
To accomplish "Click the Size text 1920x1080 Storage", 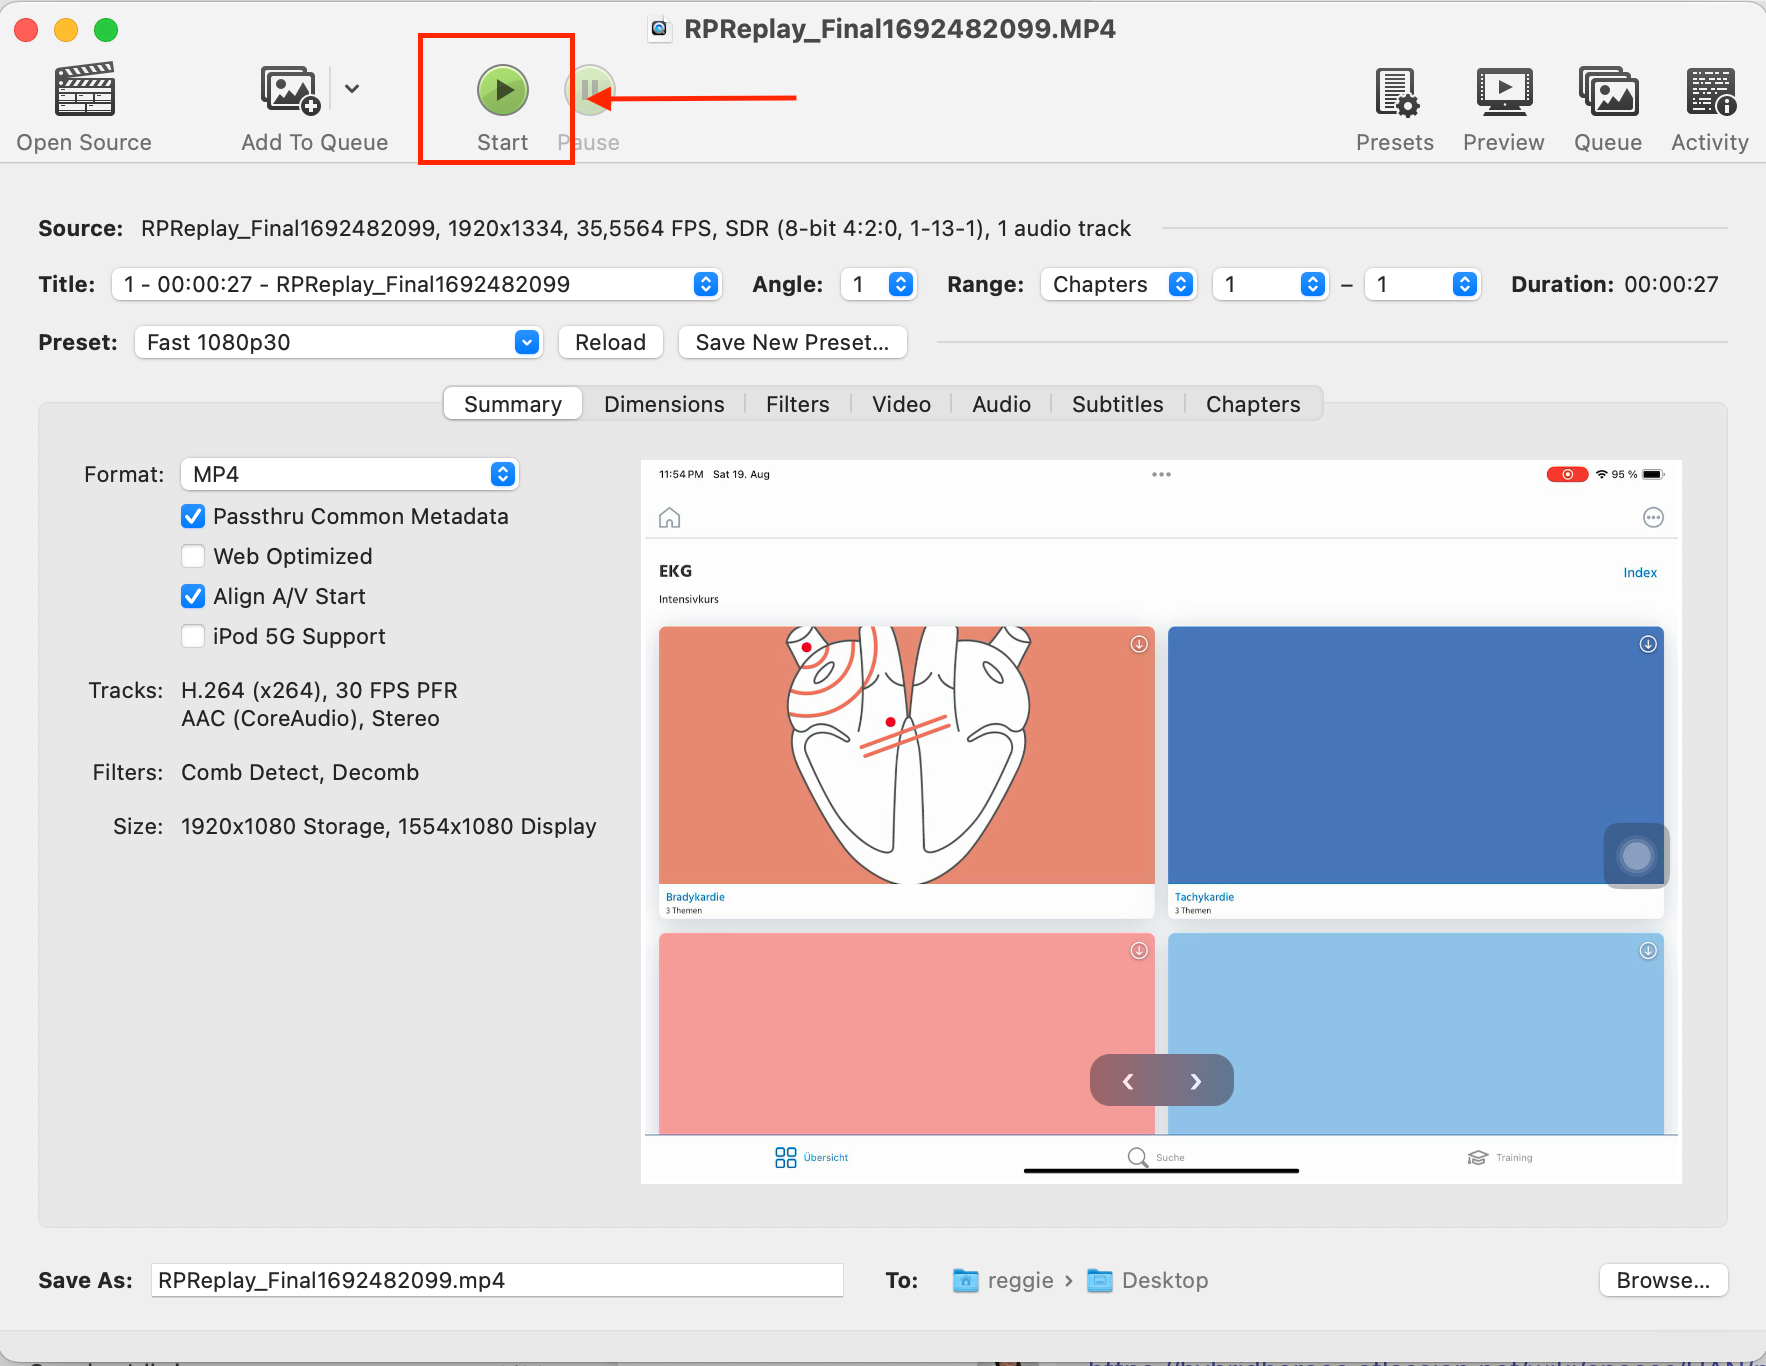I will [x=284, y=826].
